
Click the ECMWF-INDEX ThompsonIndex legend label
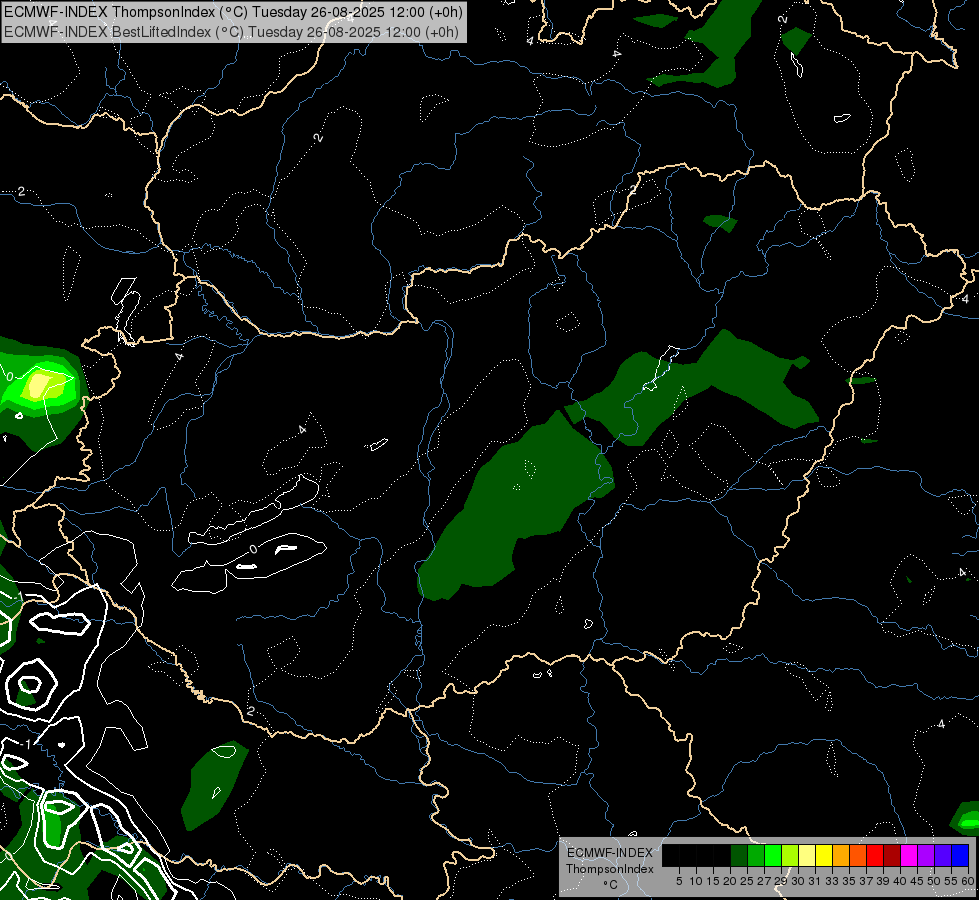[610, 861]
